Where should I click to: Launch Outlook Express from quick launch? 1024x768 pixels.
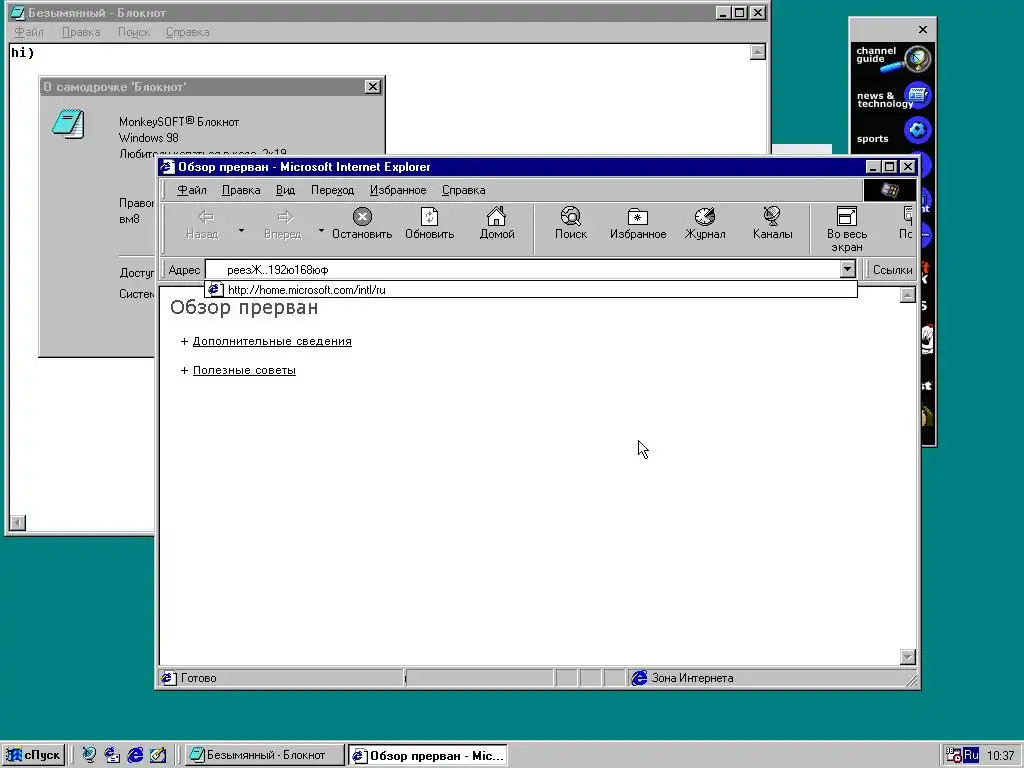pyautogui.click(x=112, y=755)
